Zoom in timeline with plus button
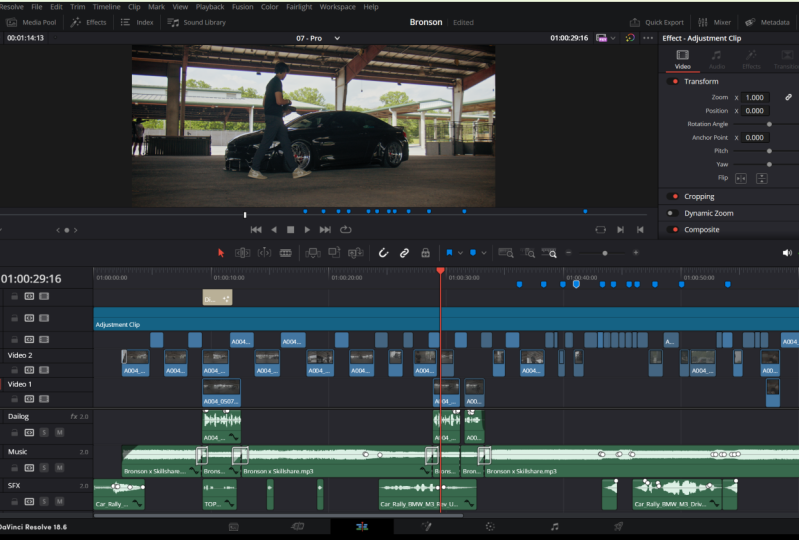Screen dimensions: 799x540 click(635, 253)
